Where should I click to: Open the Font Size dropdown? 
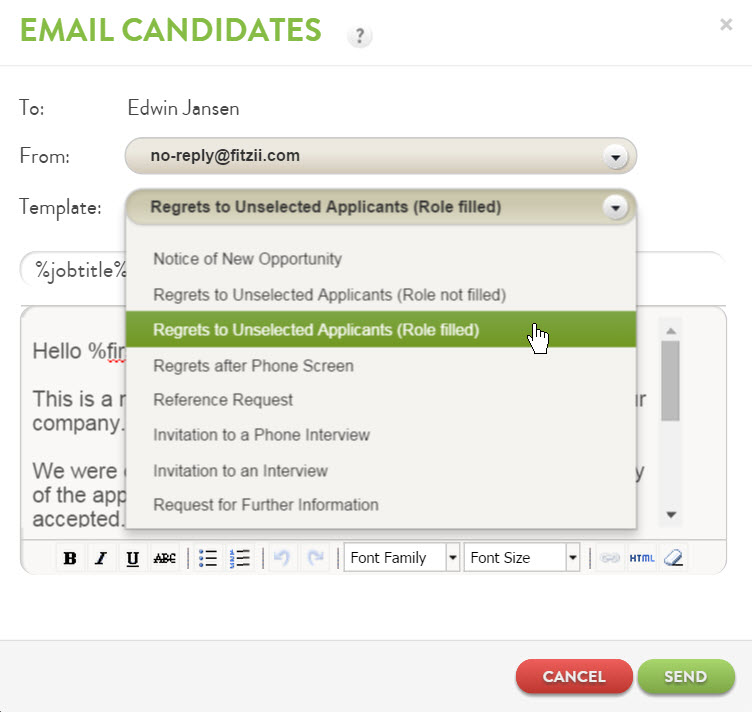coord(522,558)
